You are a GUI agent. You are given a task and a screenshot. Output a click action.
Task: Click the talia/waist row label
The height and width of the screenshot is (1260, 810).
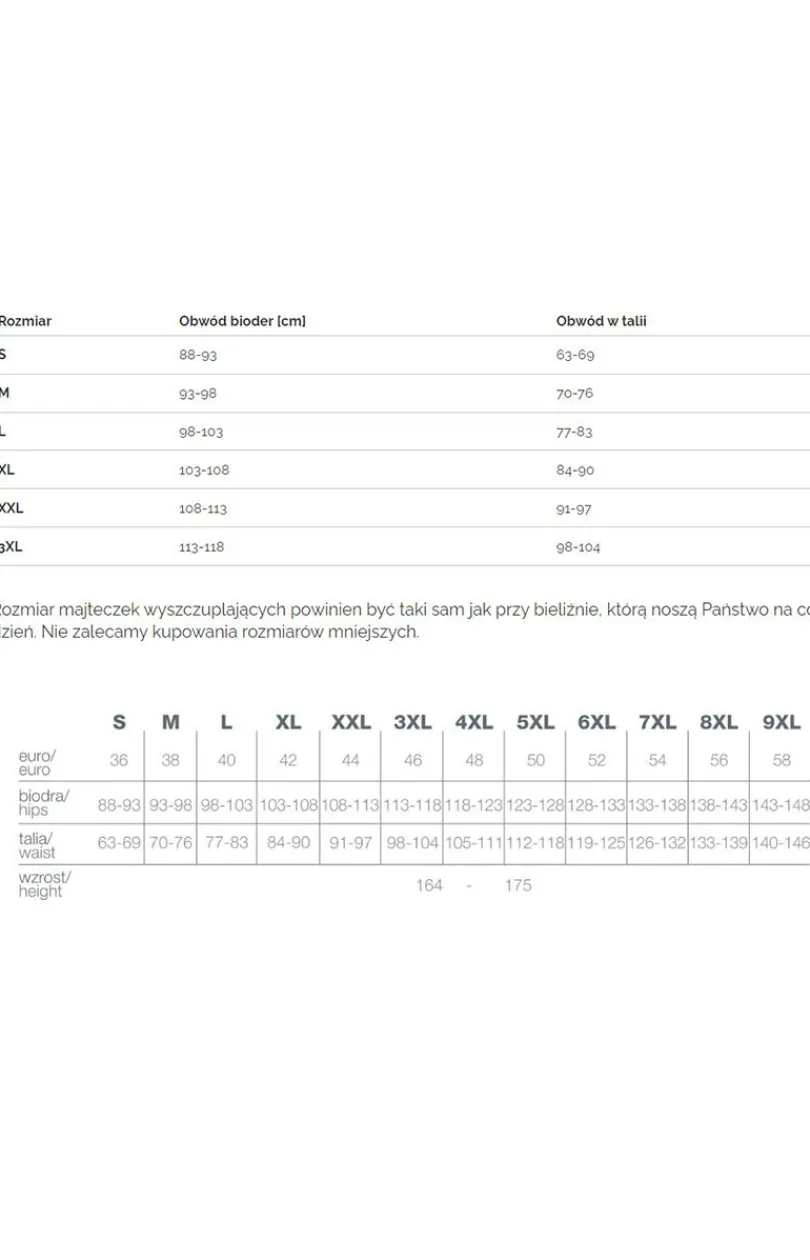point(37,846)
